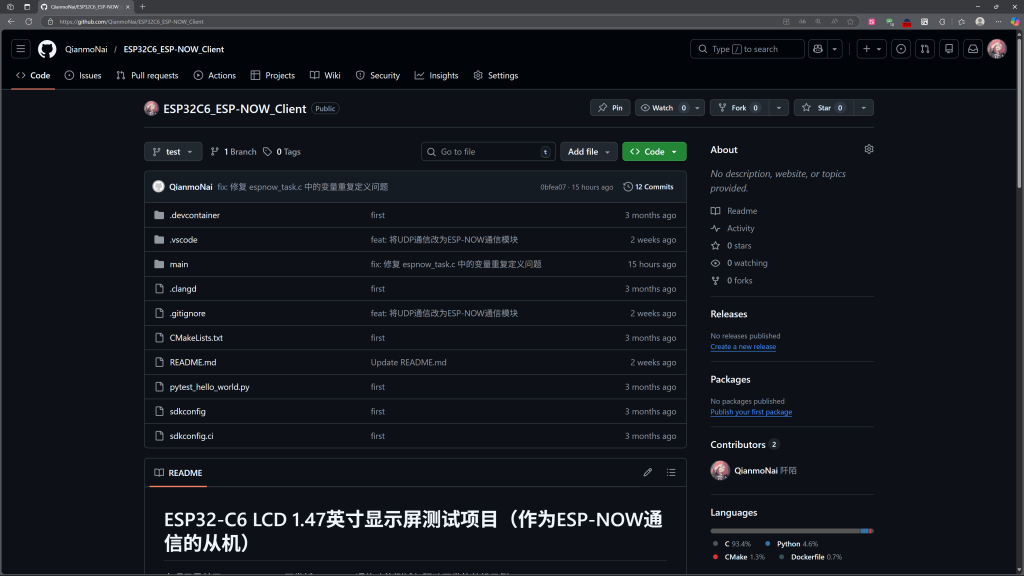View the 1 Branch link
Viewport: 1024px width, 576px height.
click(233, 152)
